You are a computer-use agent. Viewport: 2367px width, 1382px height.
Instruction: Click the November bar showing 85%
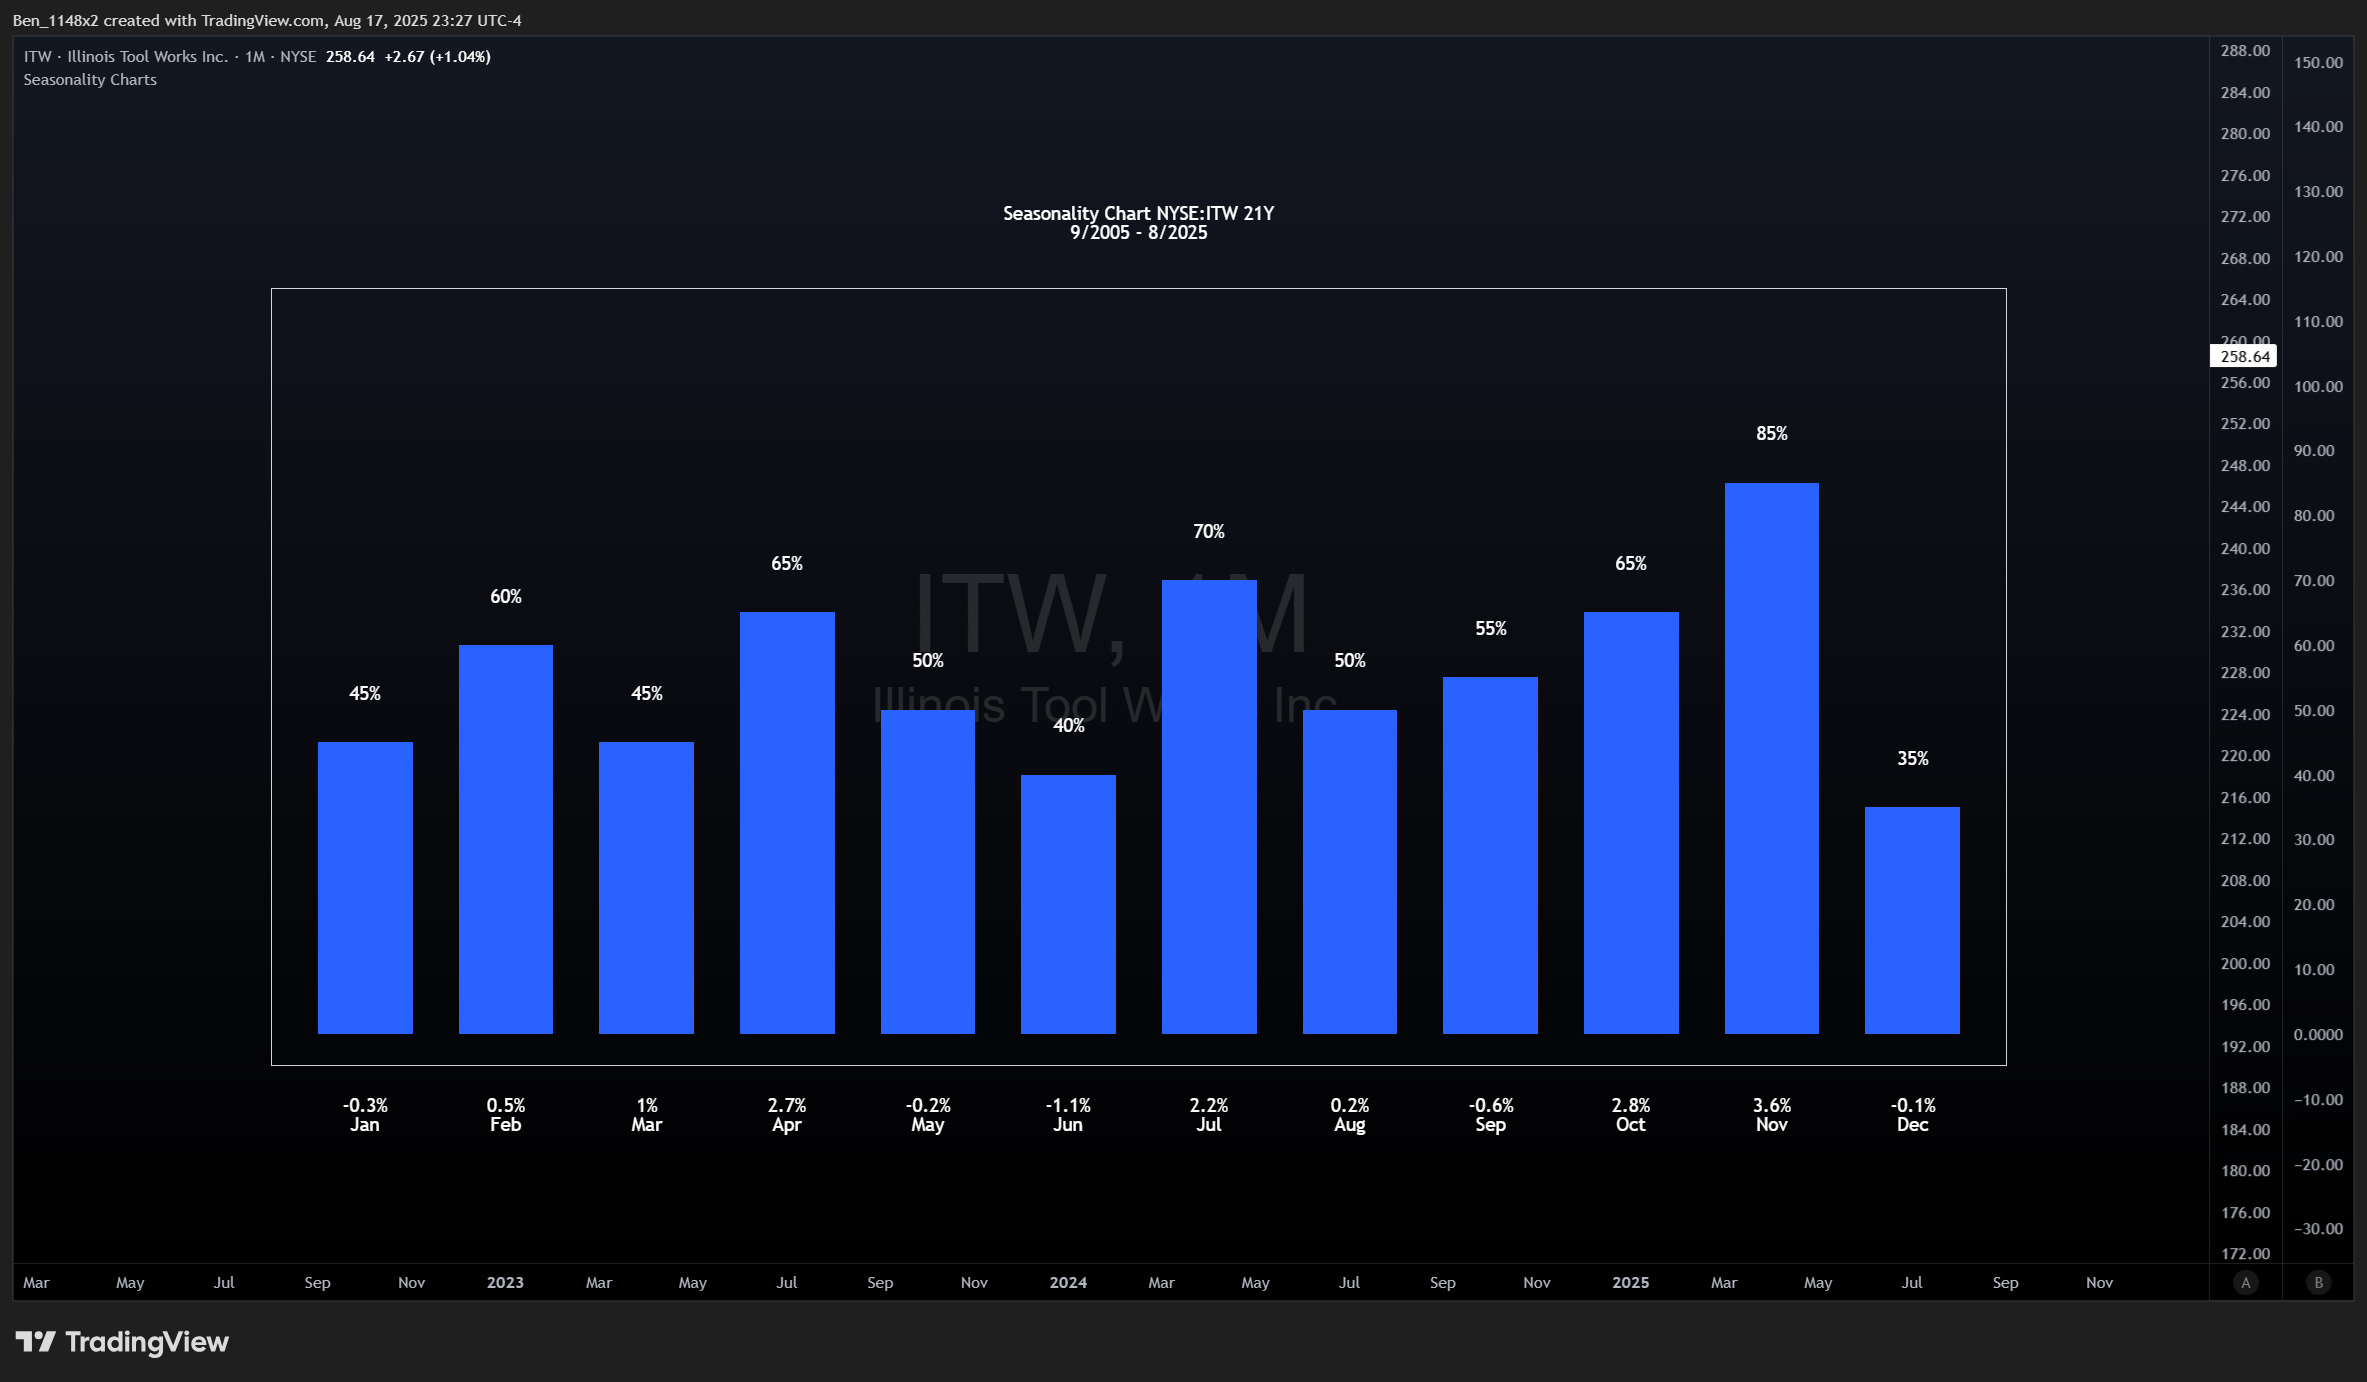pyautogui.click(x=1771, y=757)
